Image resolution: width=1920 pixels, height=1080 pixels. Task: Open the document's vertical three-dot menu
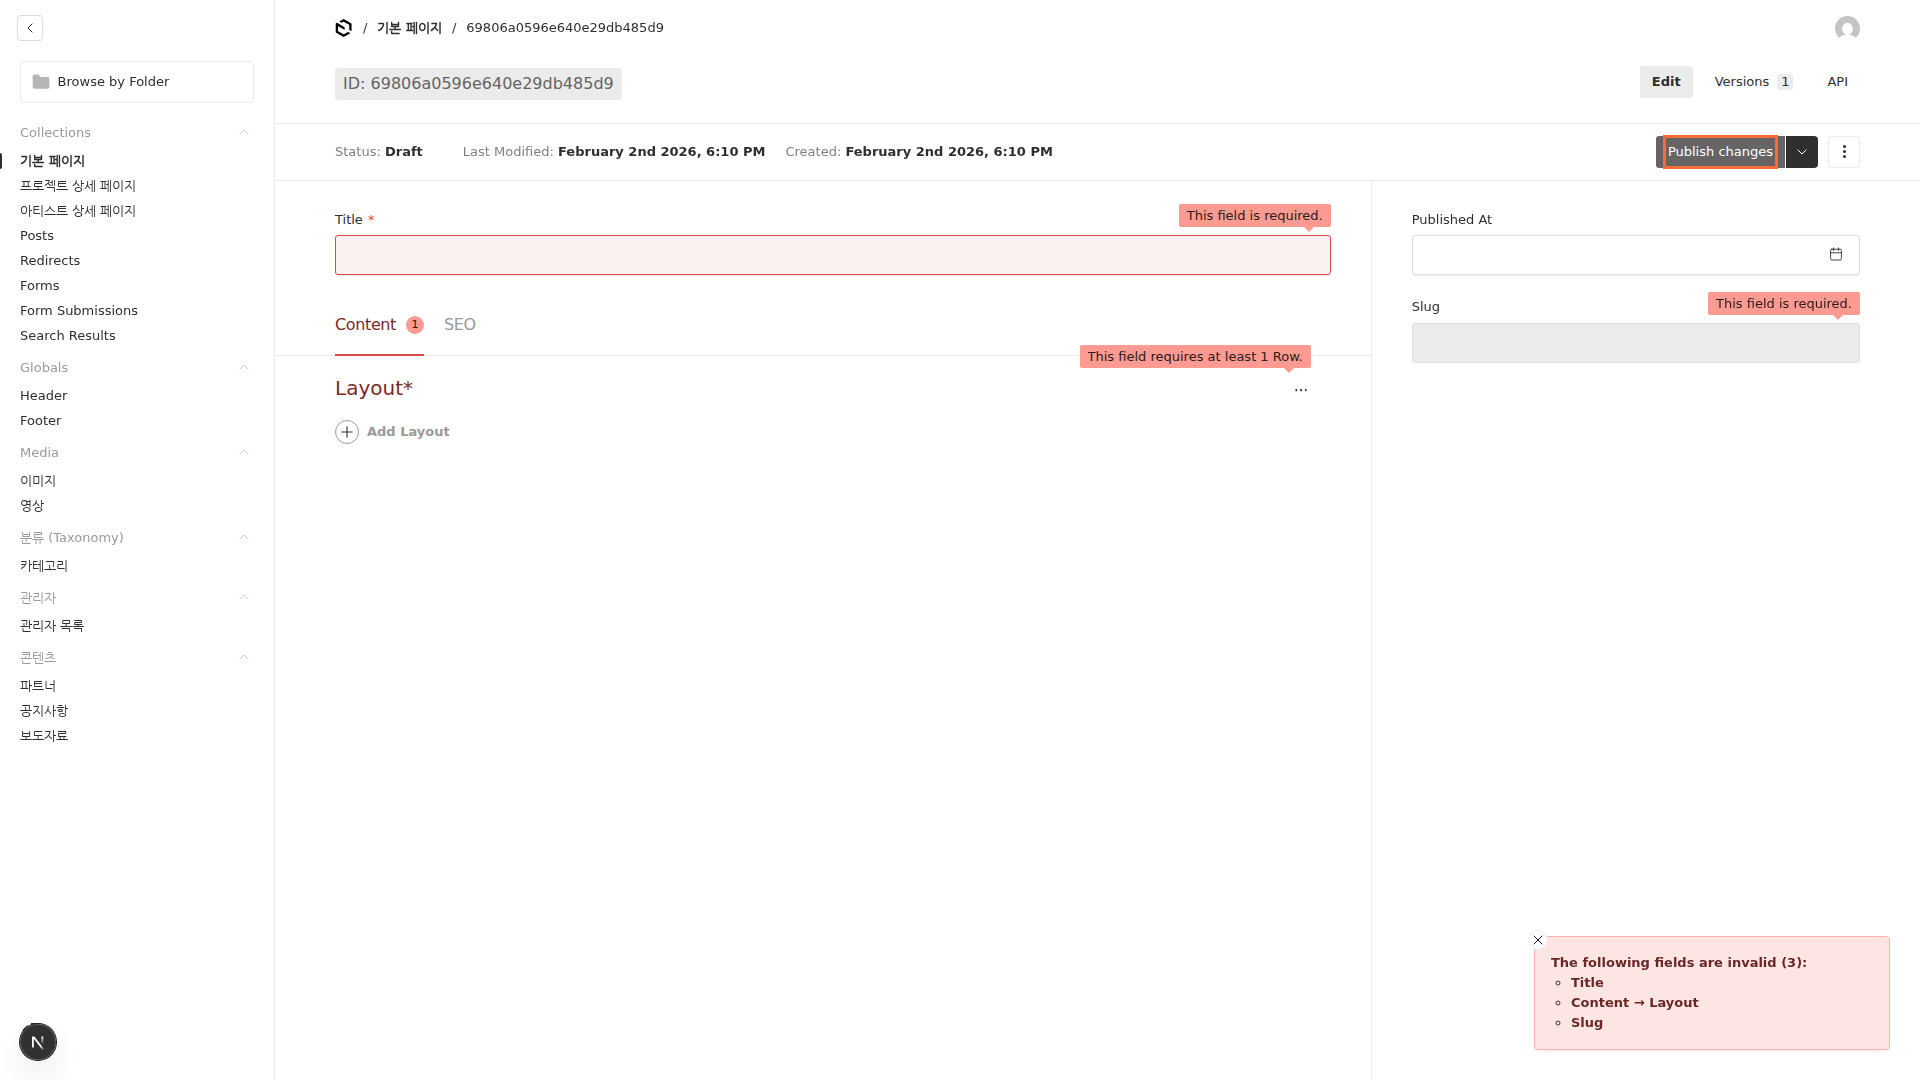pos(1844,152)
